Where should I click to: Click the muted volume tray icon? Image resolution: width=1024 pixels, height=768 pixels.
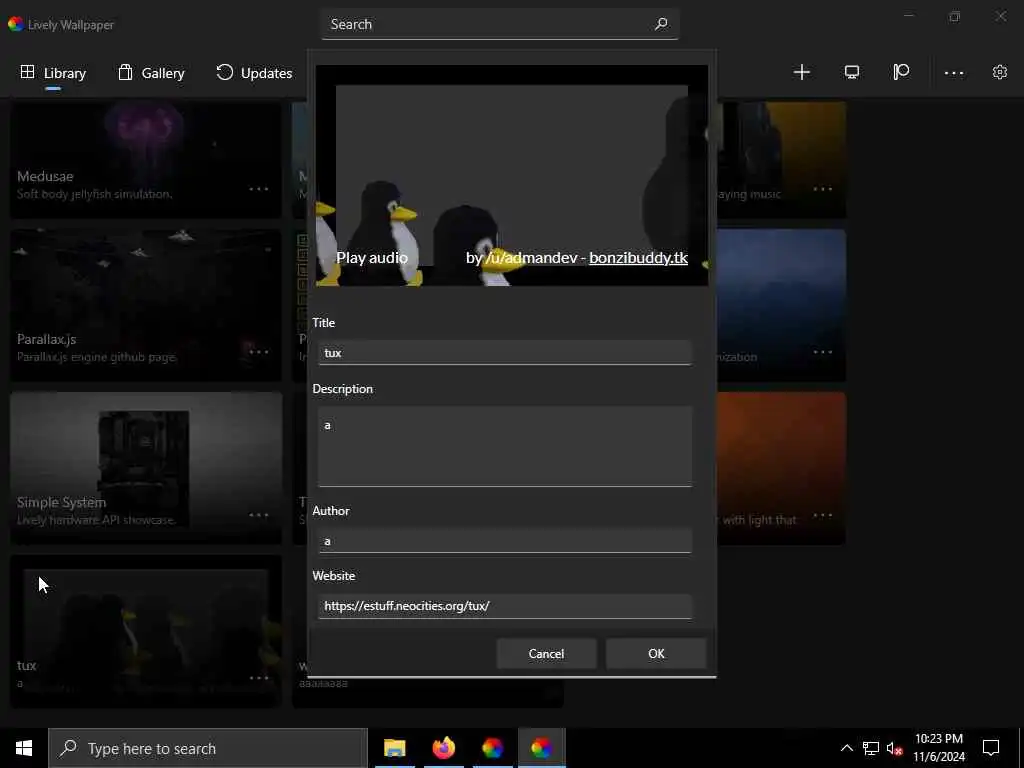pyautogui.click(x=894, y=748)
